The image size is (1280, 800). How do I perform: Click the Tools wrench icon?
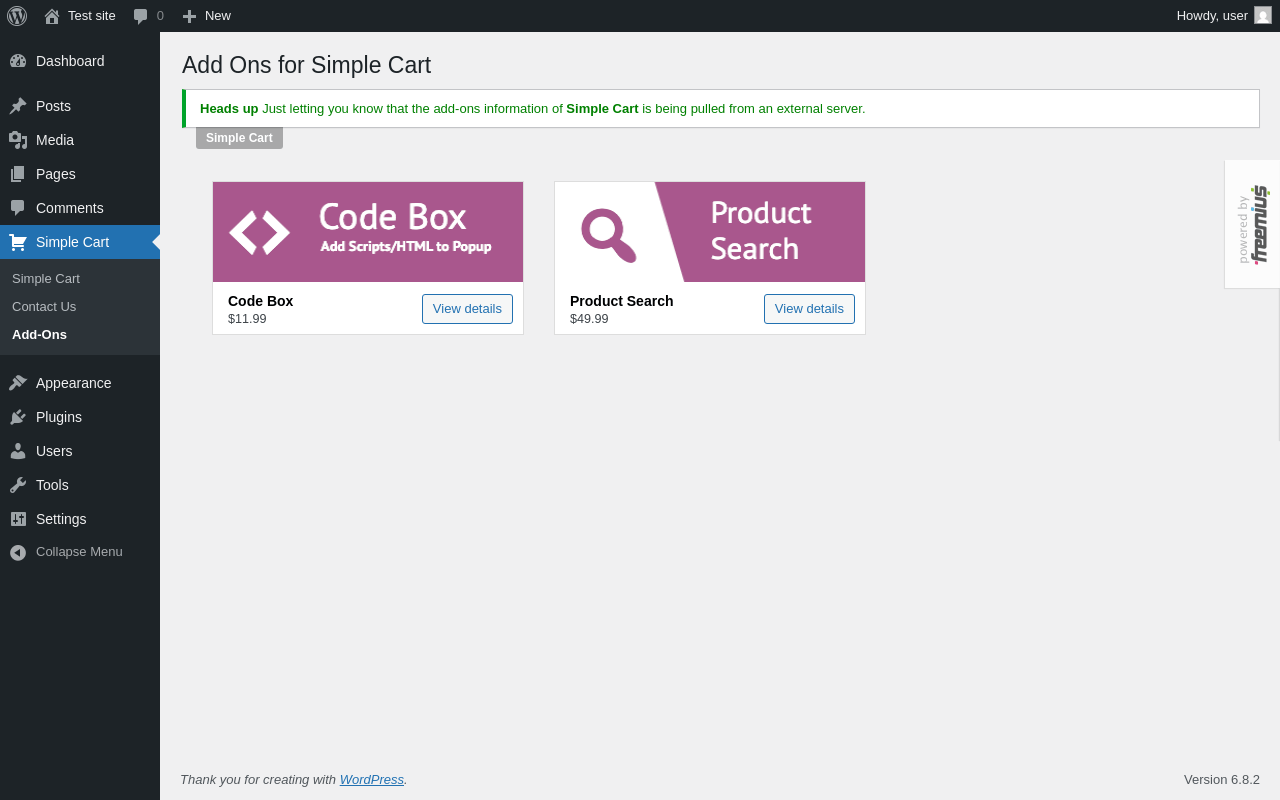point(18,485)
